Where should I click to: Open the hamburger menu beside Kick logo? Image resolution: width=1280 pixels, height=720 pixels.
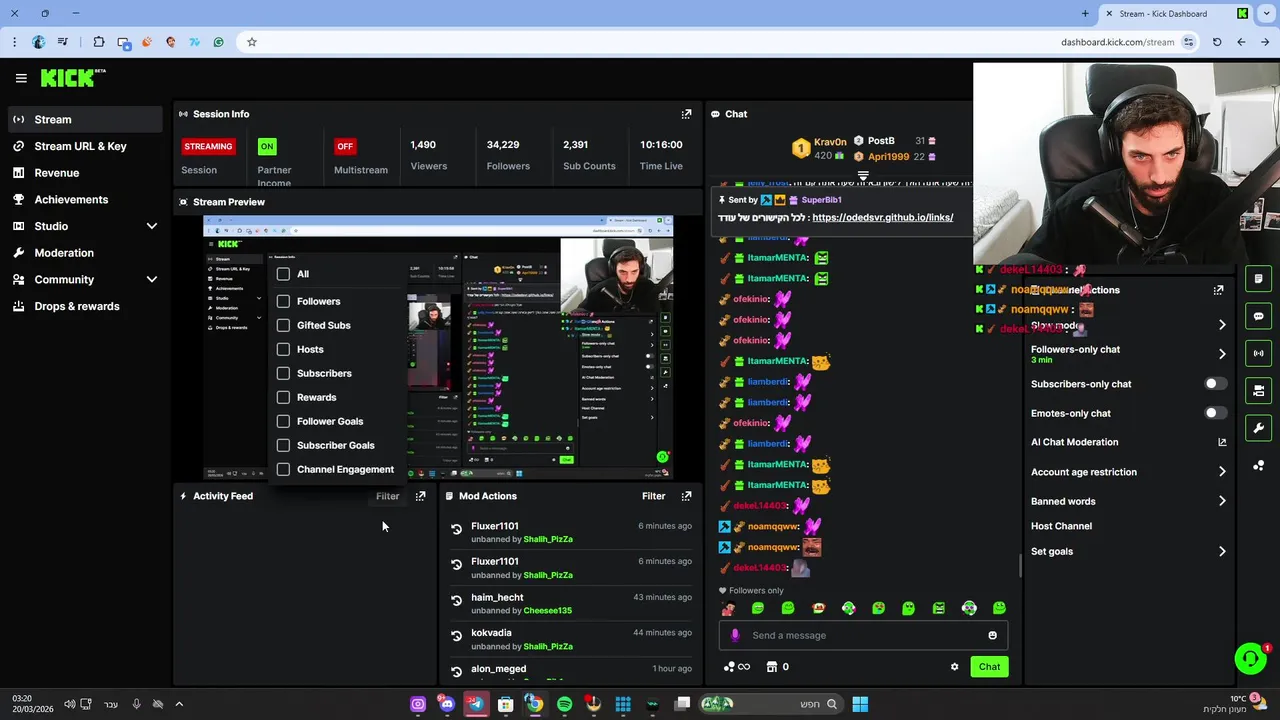coord(21,78)
